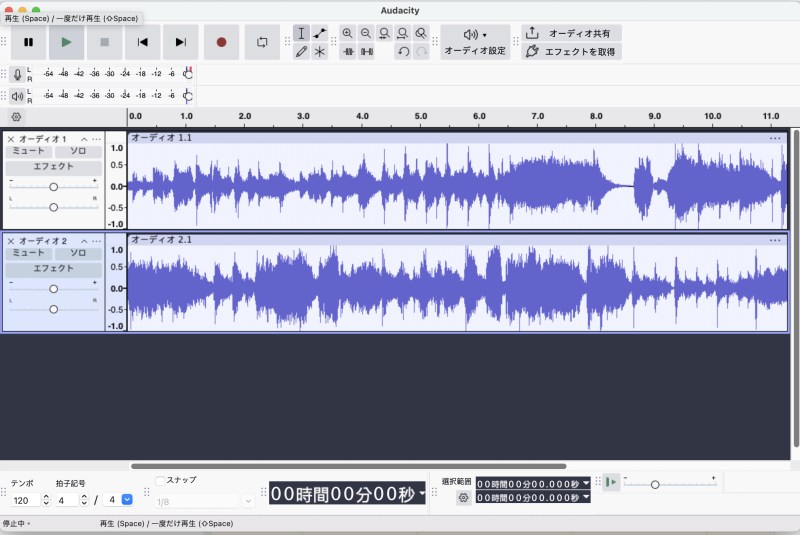Open clip オーディオ 1.1 options menu
Viewport: 800px width, 535px height.
tap(775, 138)
